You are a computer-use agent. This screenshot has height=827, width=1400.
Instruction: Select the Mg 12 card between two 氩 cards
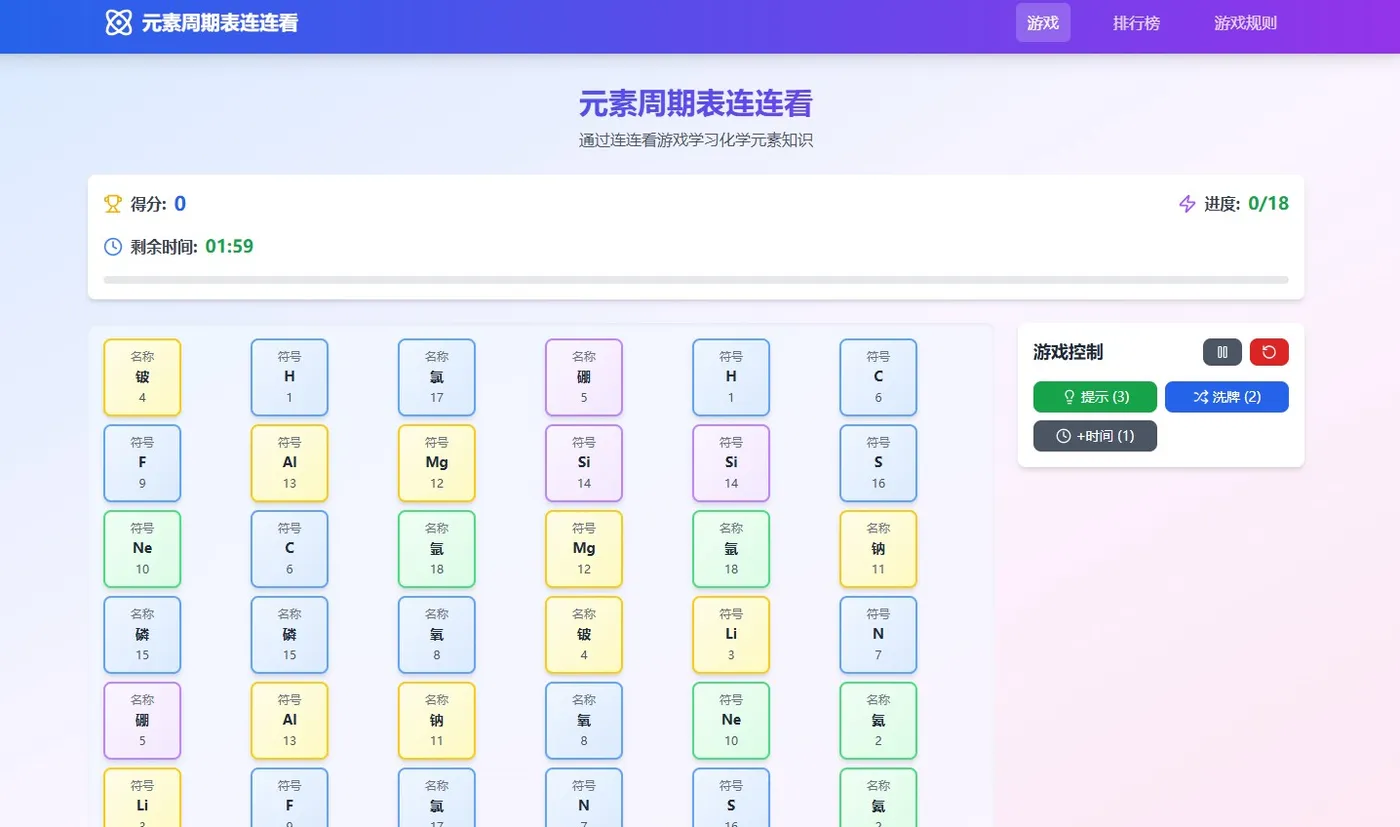(x=584, y=549)
